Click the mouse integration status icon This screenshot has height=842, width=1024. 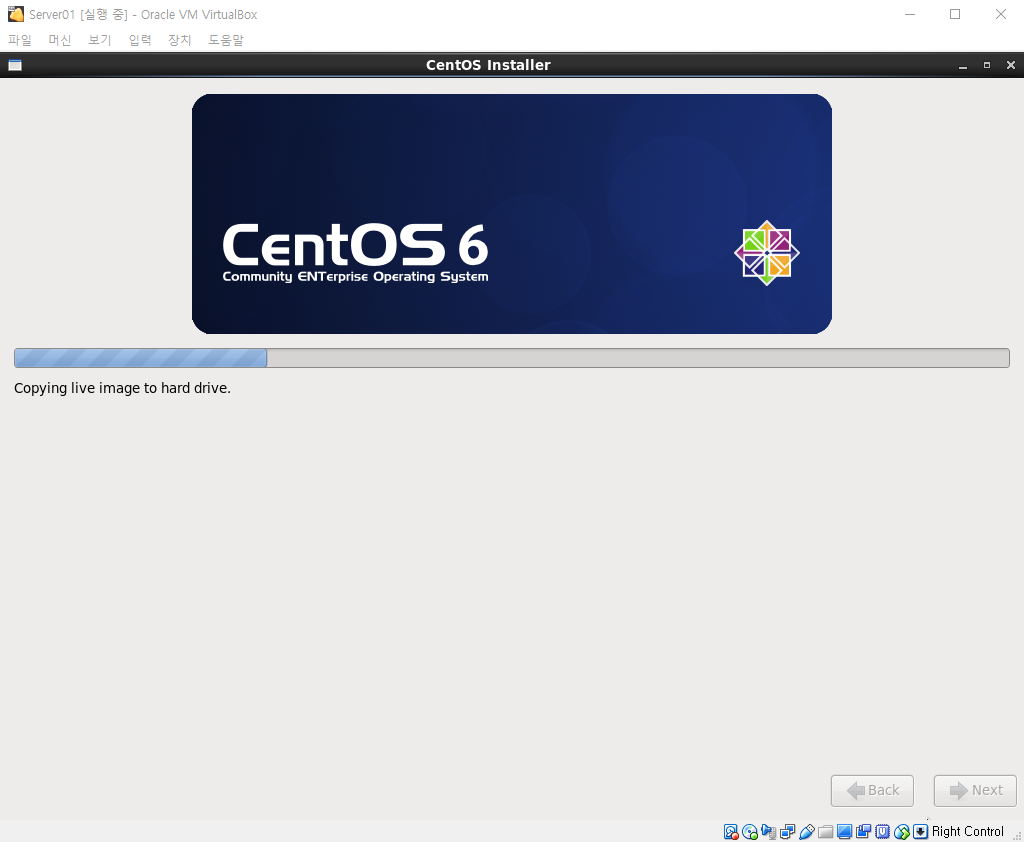point(902,832)
